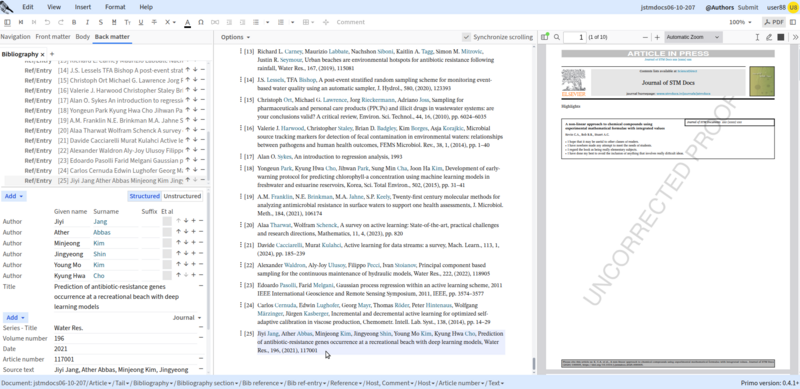Open the Edit menu
Screen dimensions: 800x389
tap(28, 7)
